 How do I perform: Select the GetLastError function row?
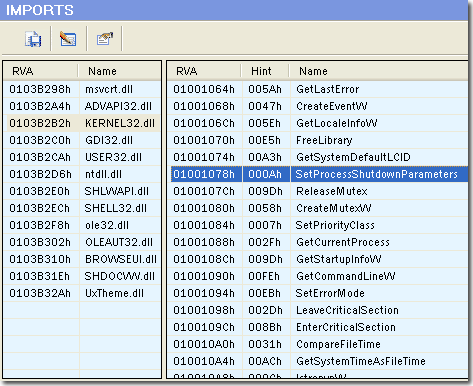318,89
